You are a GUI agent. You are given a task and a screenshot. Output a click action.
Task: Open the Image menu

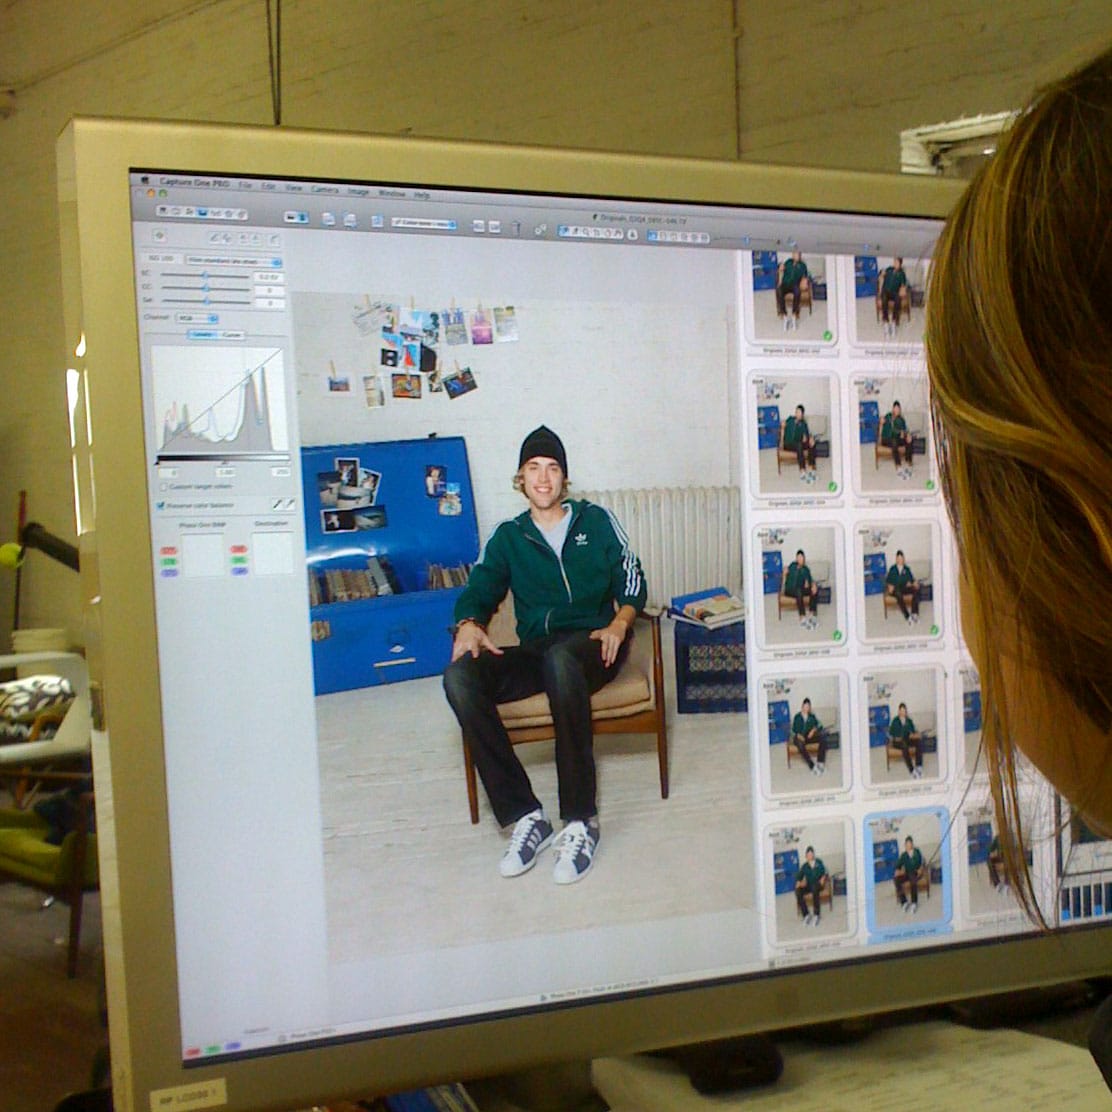[x=357, y=191]
